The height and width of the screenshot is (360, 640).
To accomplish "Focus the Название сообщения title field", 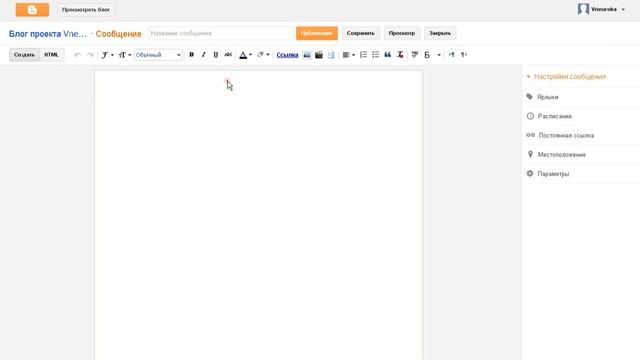I will click(221, 33).
